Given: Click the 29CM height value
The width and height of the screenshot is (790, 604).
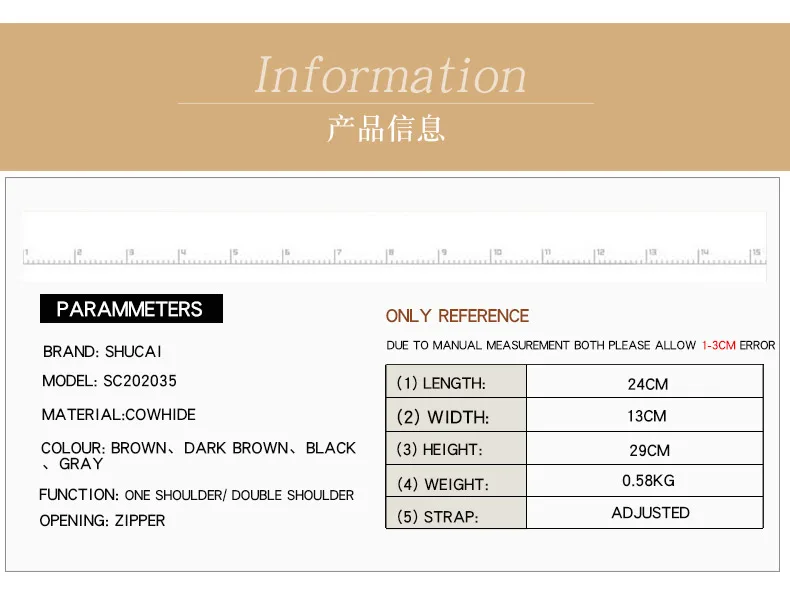Looking at the screenshot, I should coord(648,450).
